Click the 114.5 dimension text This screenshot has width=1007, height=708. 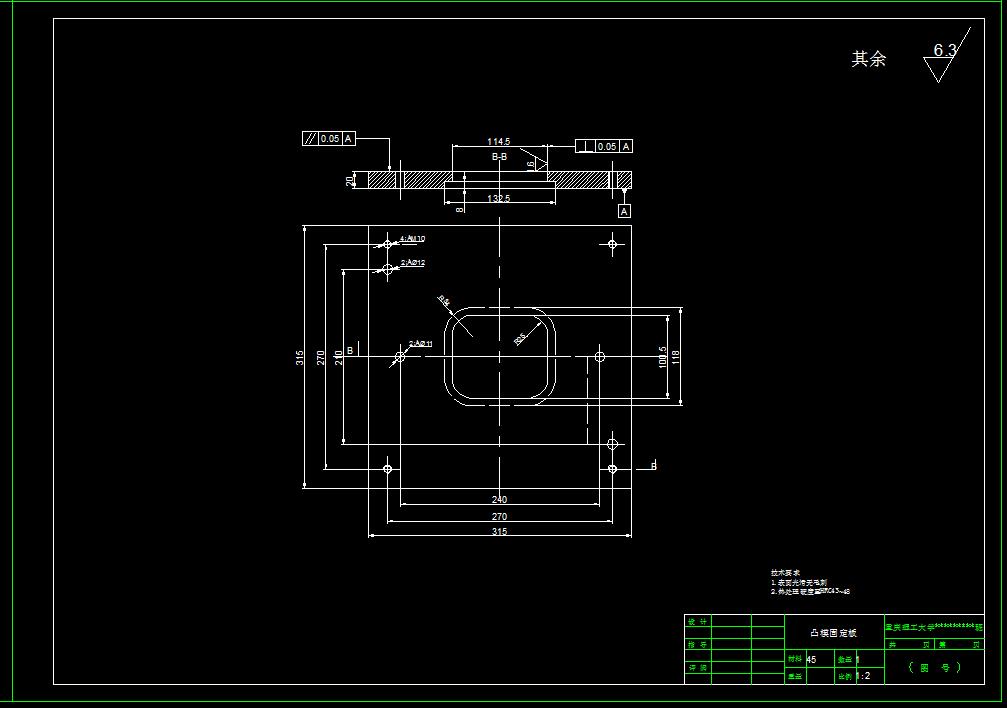[x=498, y=141]
